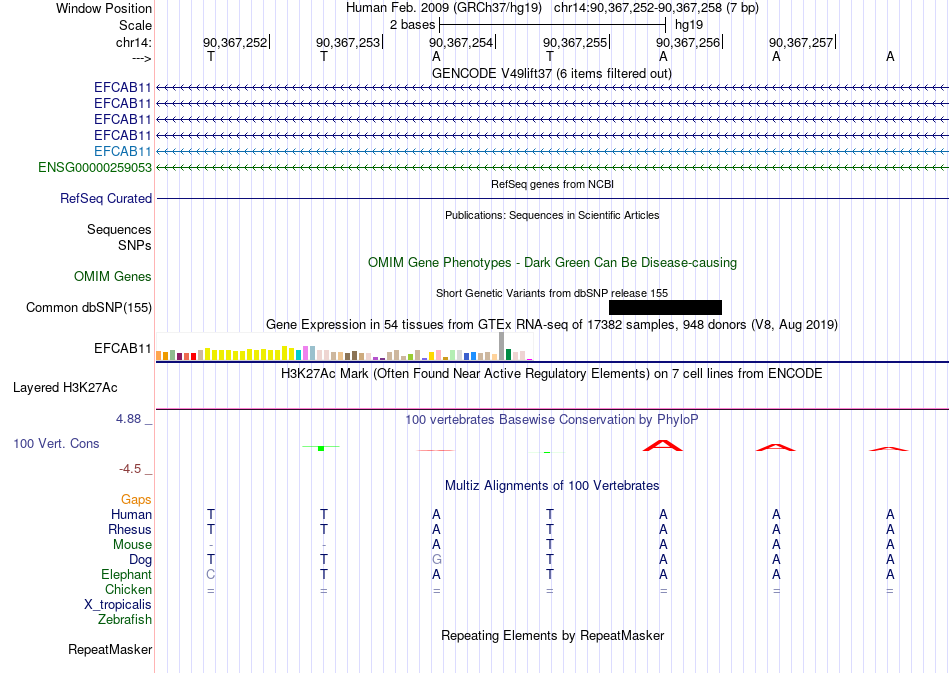Screen dimensions: 950x673
Task: Click the black Common dbSNP variant block
Action: click(665, 307)
